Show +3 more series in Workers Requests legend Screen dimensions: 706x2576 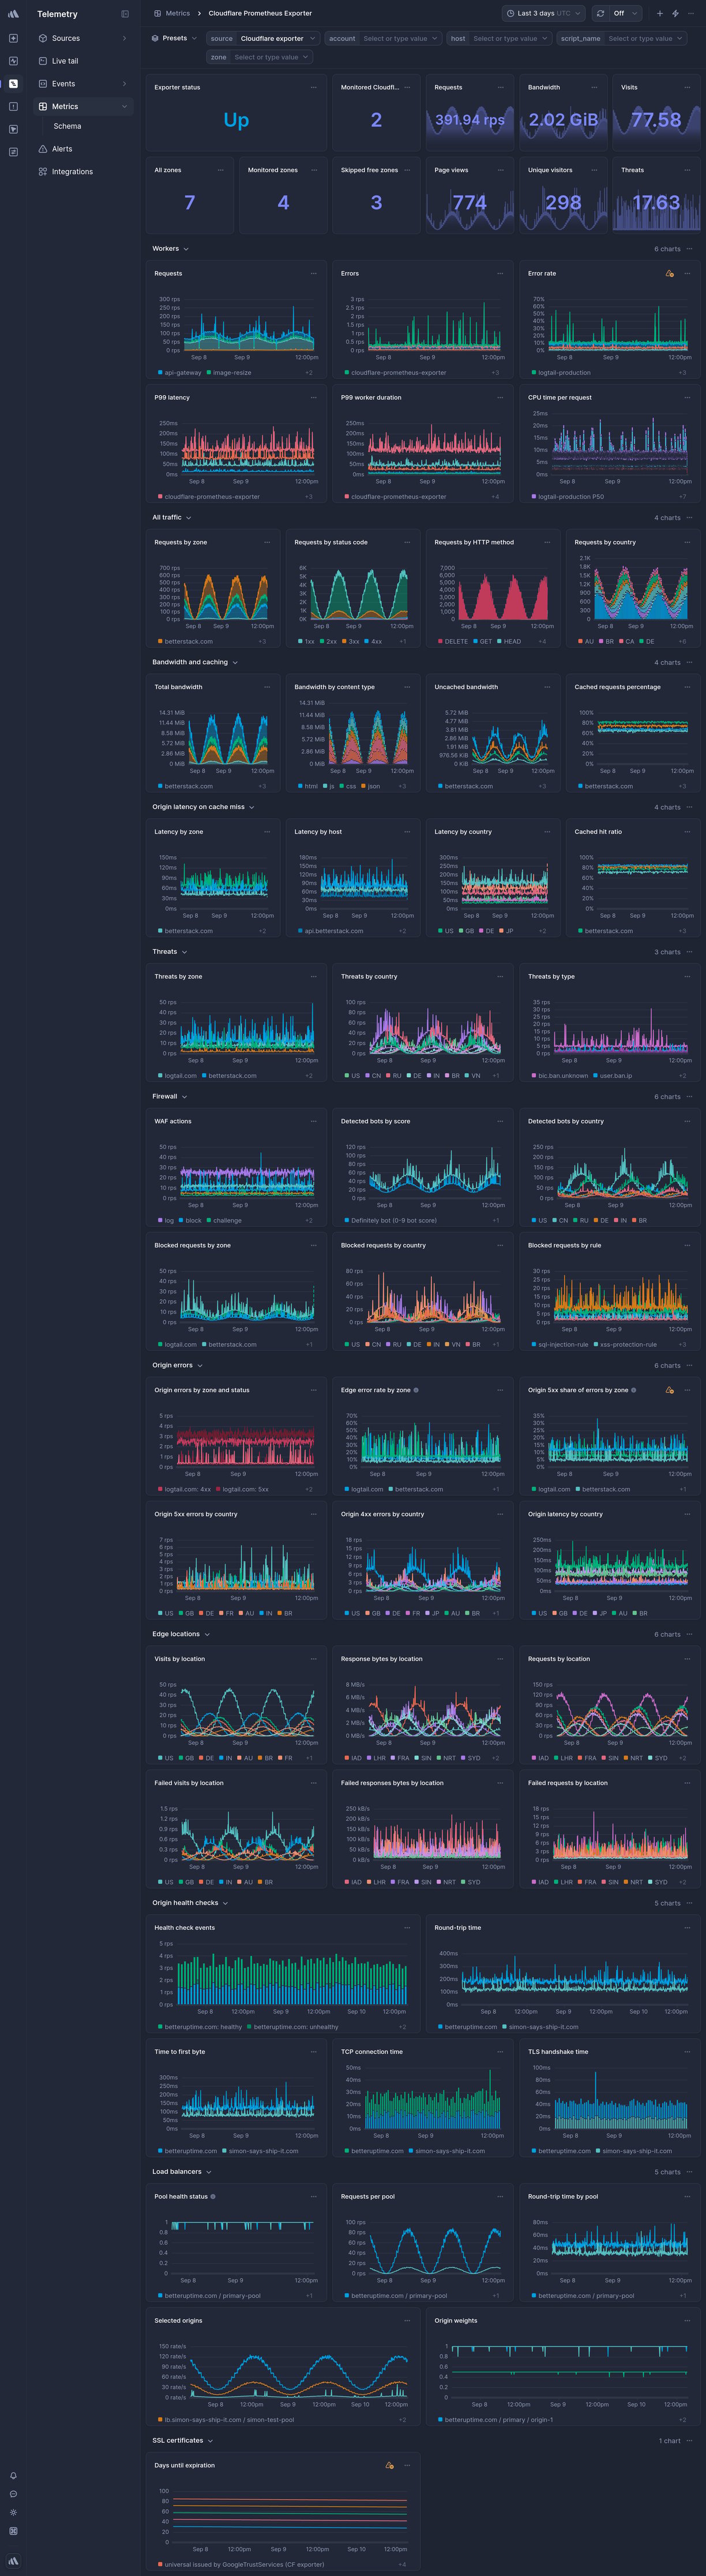[x=309, y=372]
